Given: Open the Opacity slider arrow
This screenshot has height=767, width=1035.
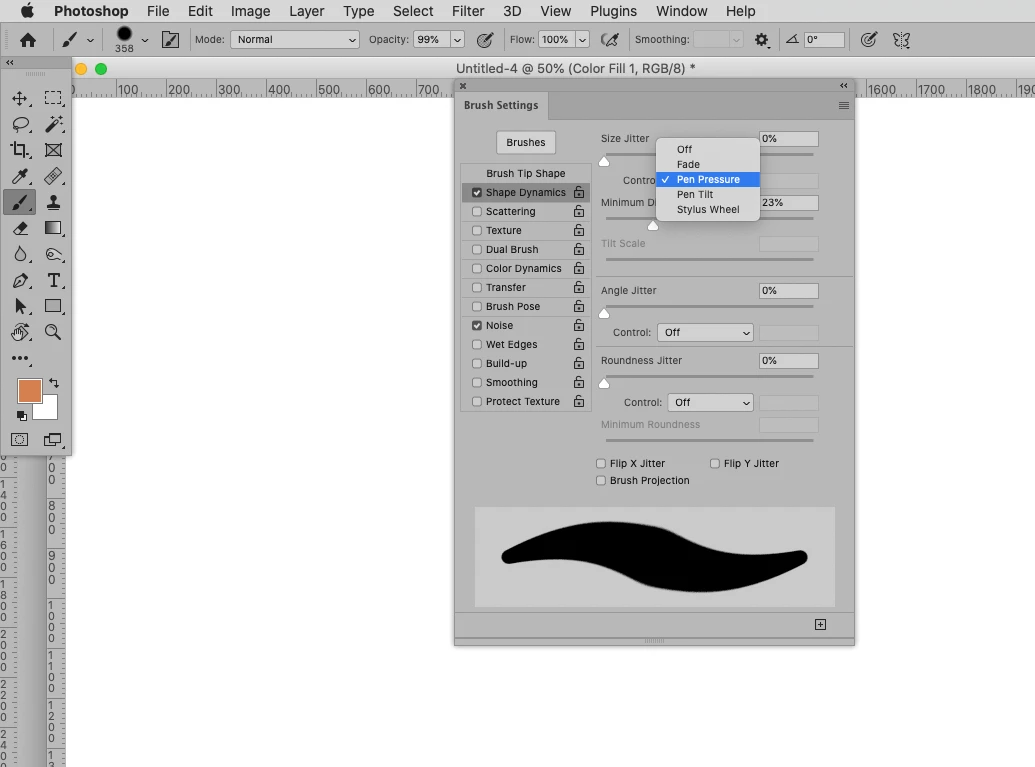Looking at the screenshot, I should coord(457,40).
